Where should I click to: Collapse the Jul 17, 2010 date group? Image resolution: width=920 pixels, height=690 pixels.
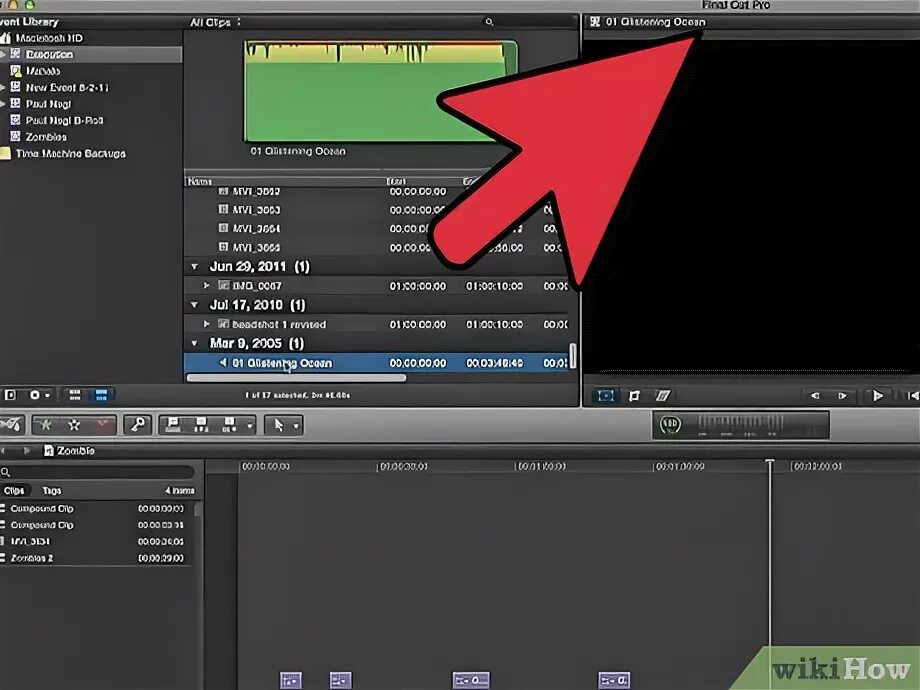point(195,305)
